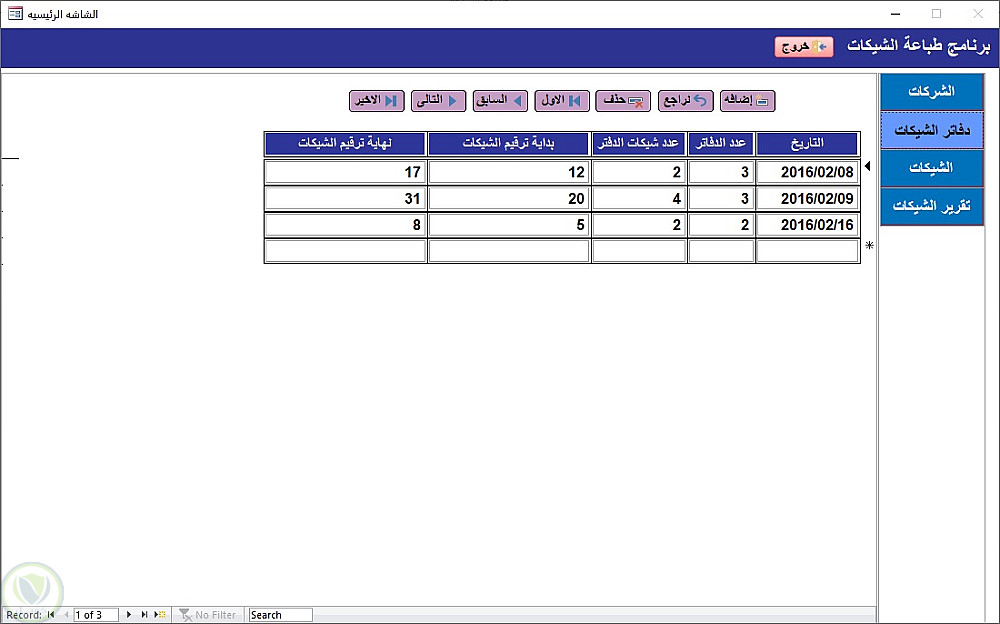The width and height of the screenshot is (1000, 624).
Task: Click New blank record icon in navigation bar
Action: click(x=160, y=615)
